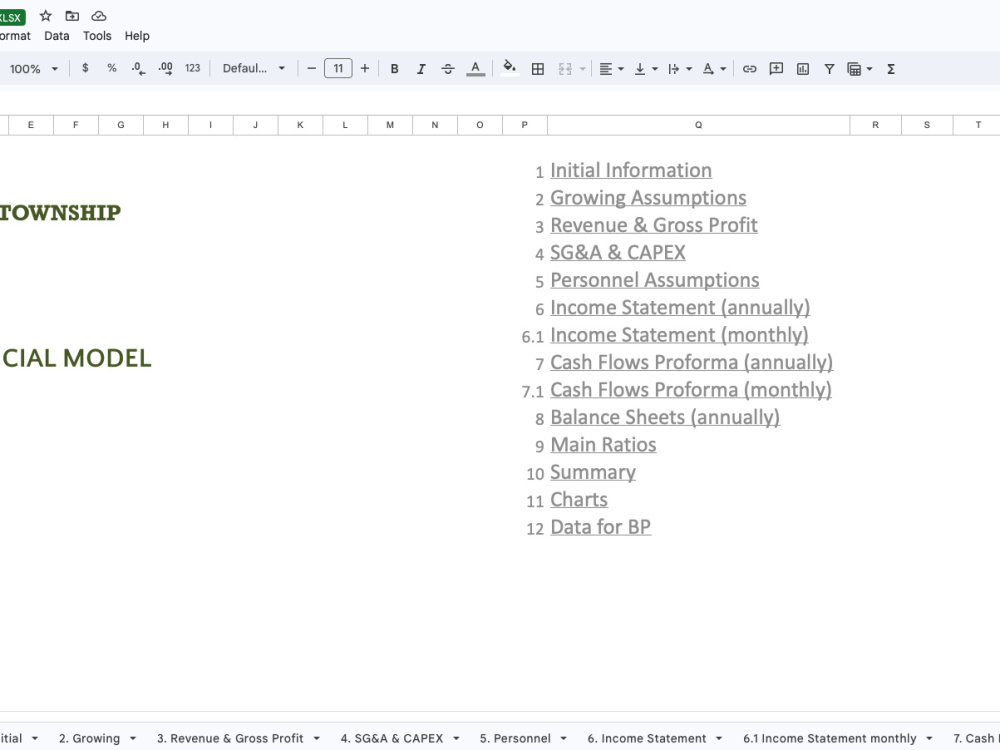
Task: Star this spreadsheet document
Action: coord(45,16)
